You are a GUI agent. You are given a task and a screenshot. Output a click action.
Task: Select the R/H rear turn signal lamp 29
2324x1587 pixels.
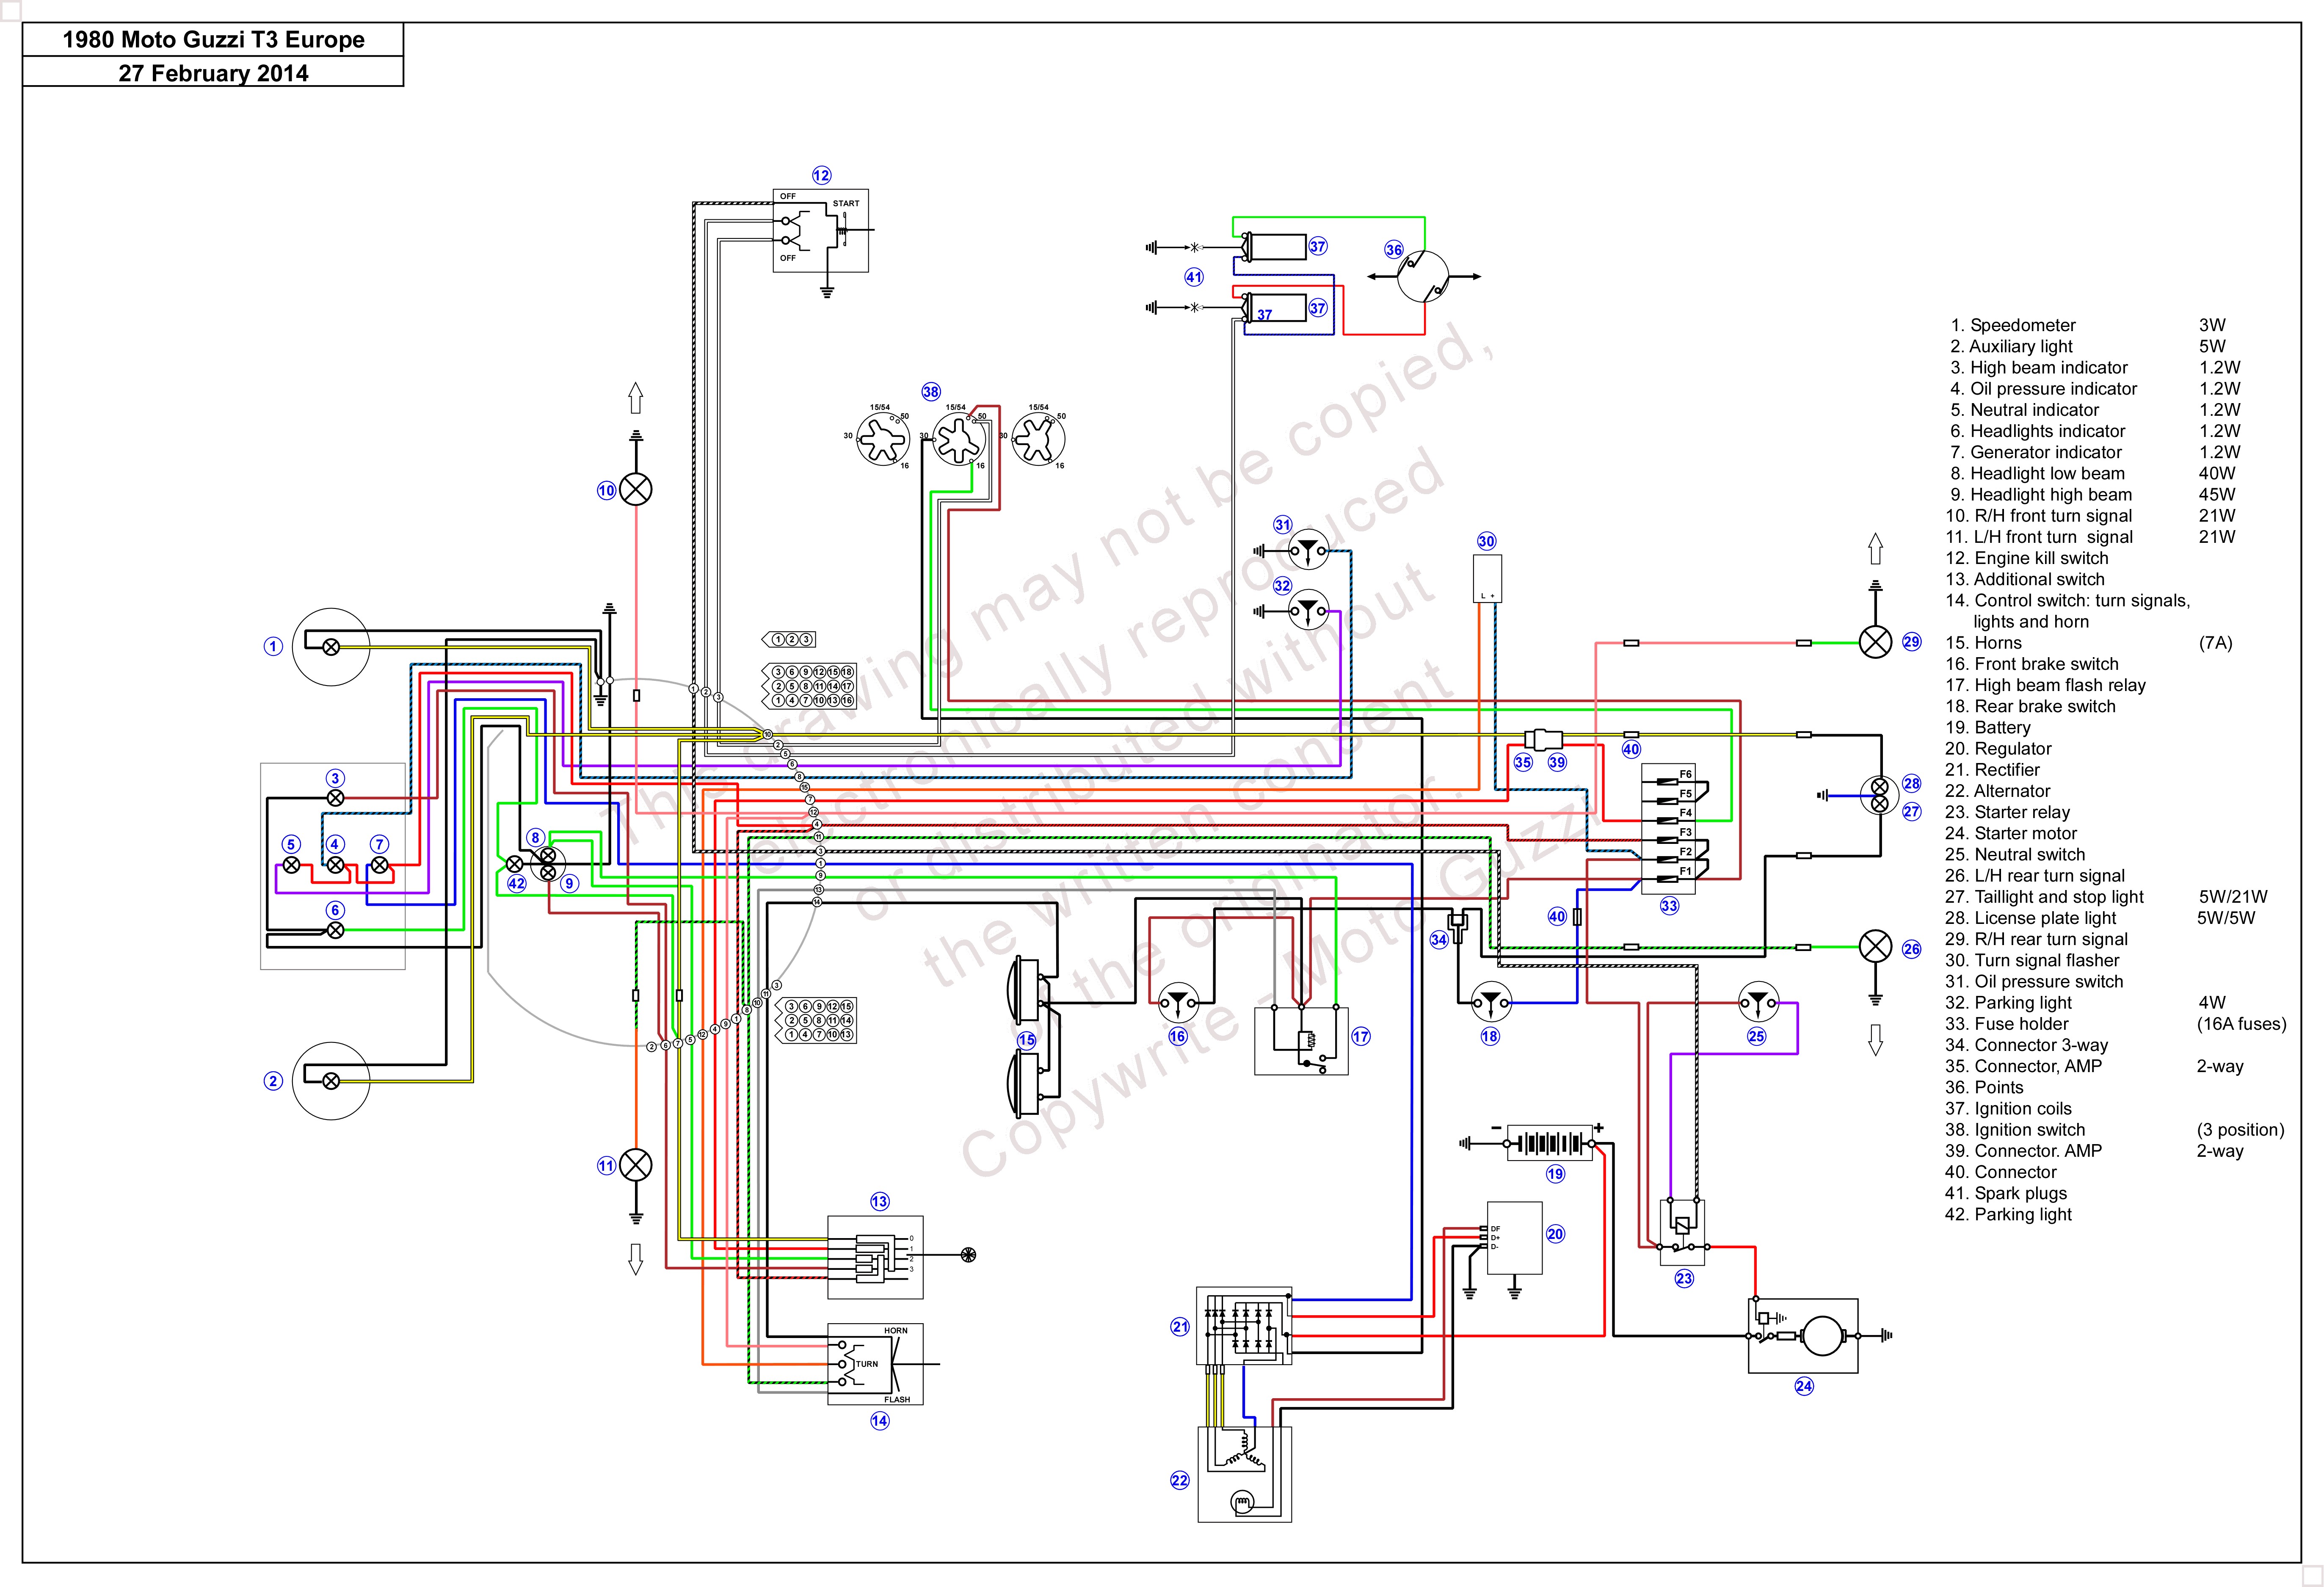click(x=1875, y=642)
